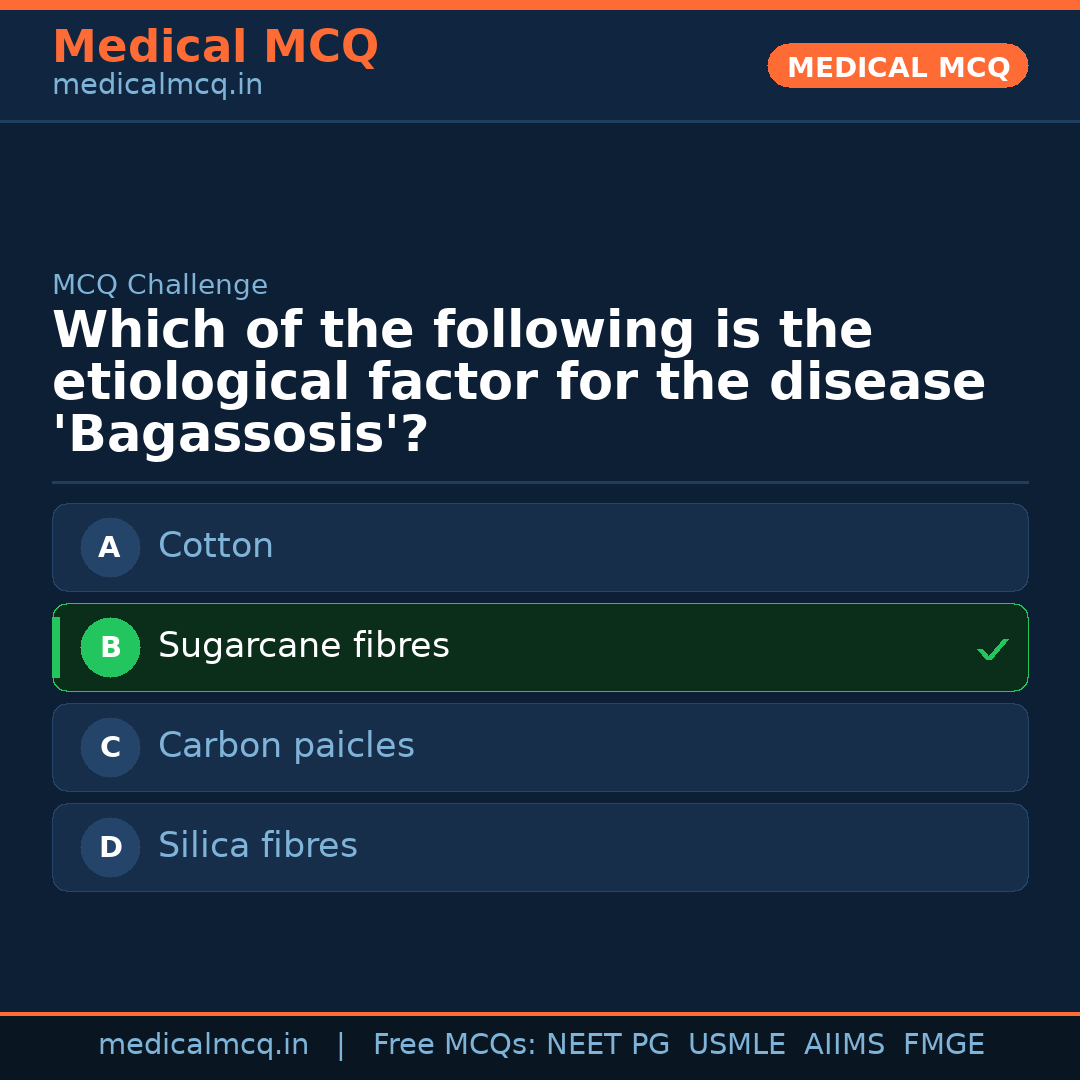1080x1080 pixels.
Task: Open the NEET PG section in footer
Action: pos(607,1044)
